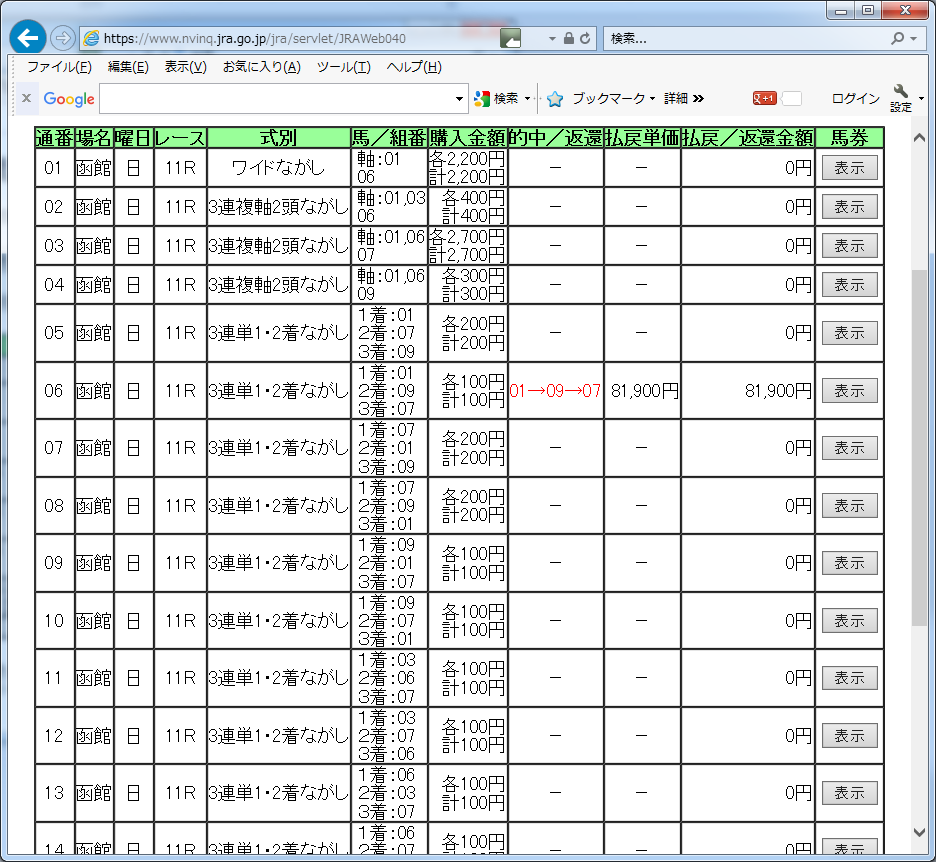Click 表示 button for row 04
The width and height of the screenshot is (936, 862).
[849, 285]
